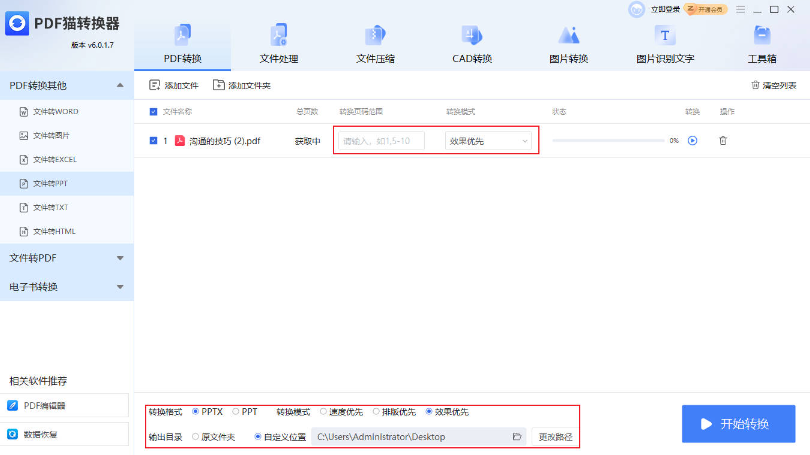
Task: Select the PPT format radio button
Action: (236, 412)
